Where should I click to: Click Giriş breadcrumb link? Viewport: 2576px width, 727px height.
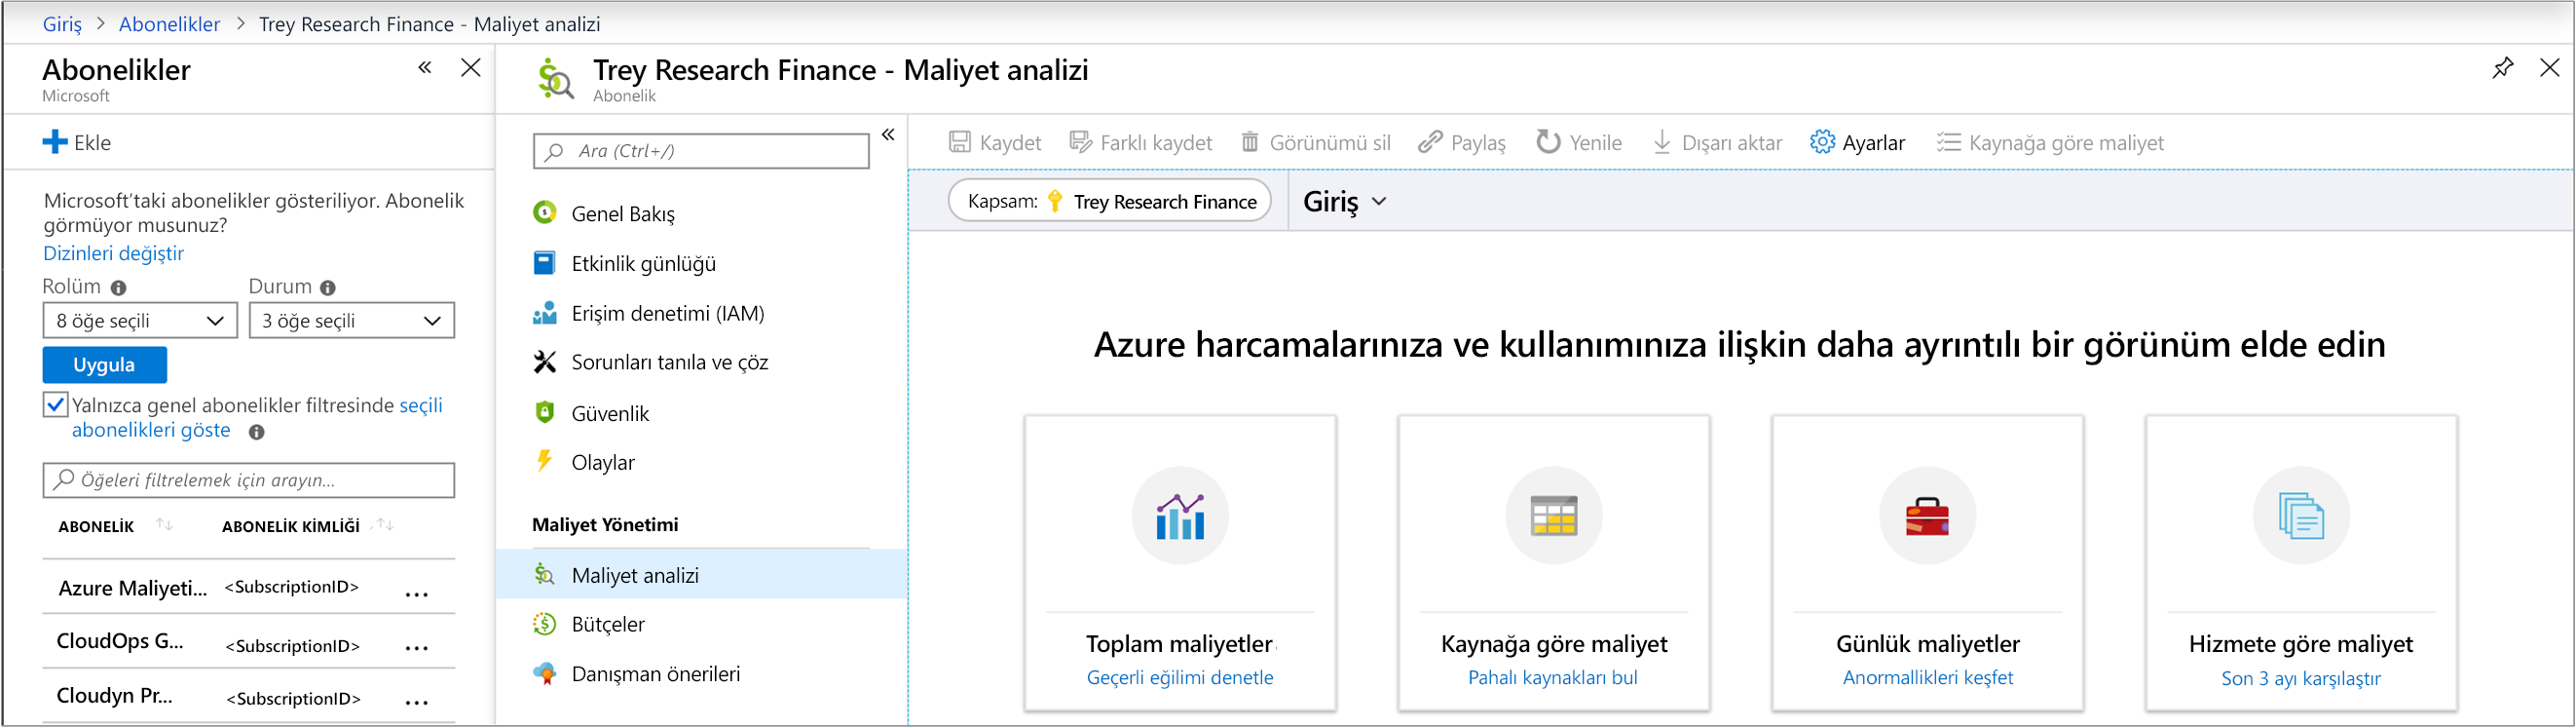[62, 24]
